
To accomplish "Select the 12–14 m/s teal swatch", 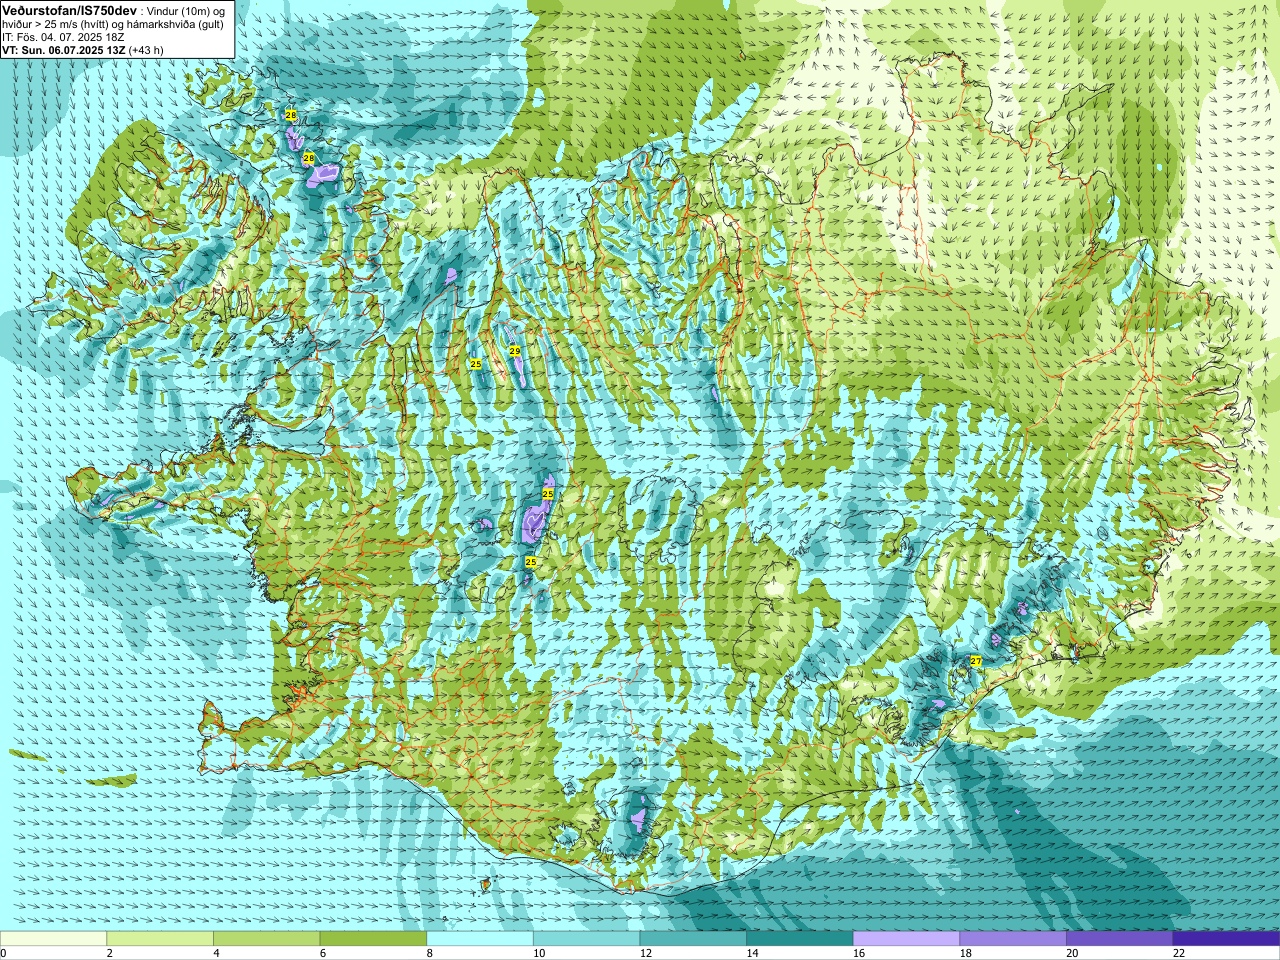I will (693, 939).
